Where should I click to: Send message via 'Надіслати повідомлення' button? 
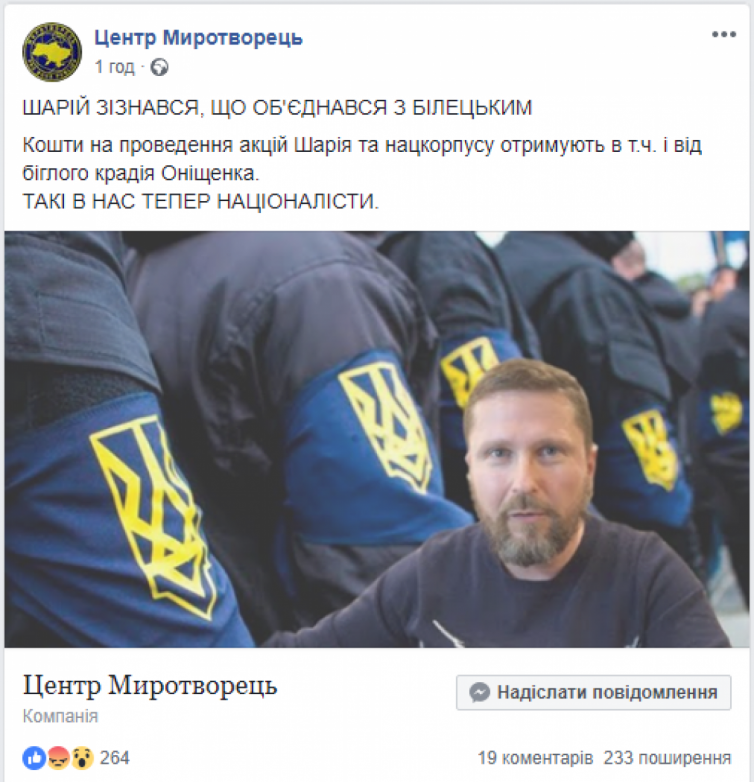click(593, 692)
